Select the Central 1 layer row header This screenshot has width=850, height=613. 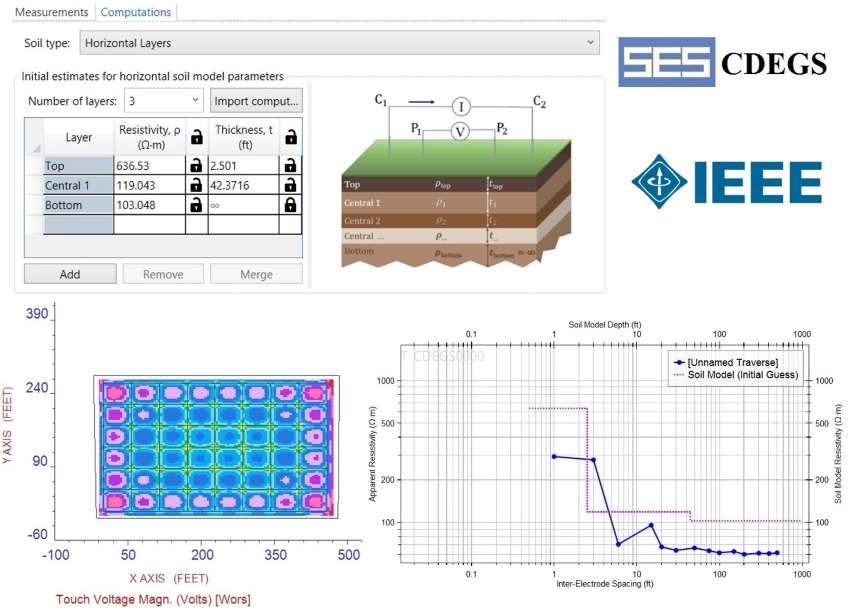tap(79, 185)
